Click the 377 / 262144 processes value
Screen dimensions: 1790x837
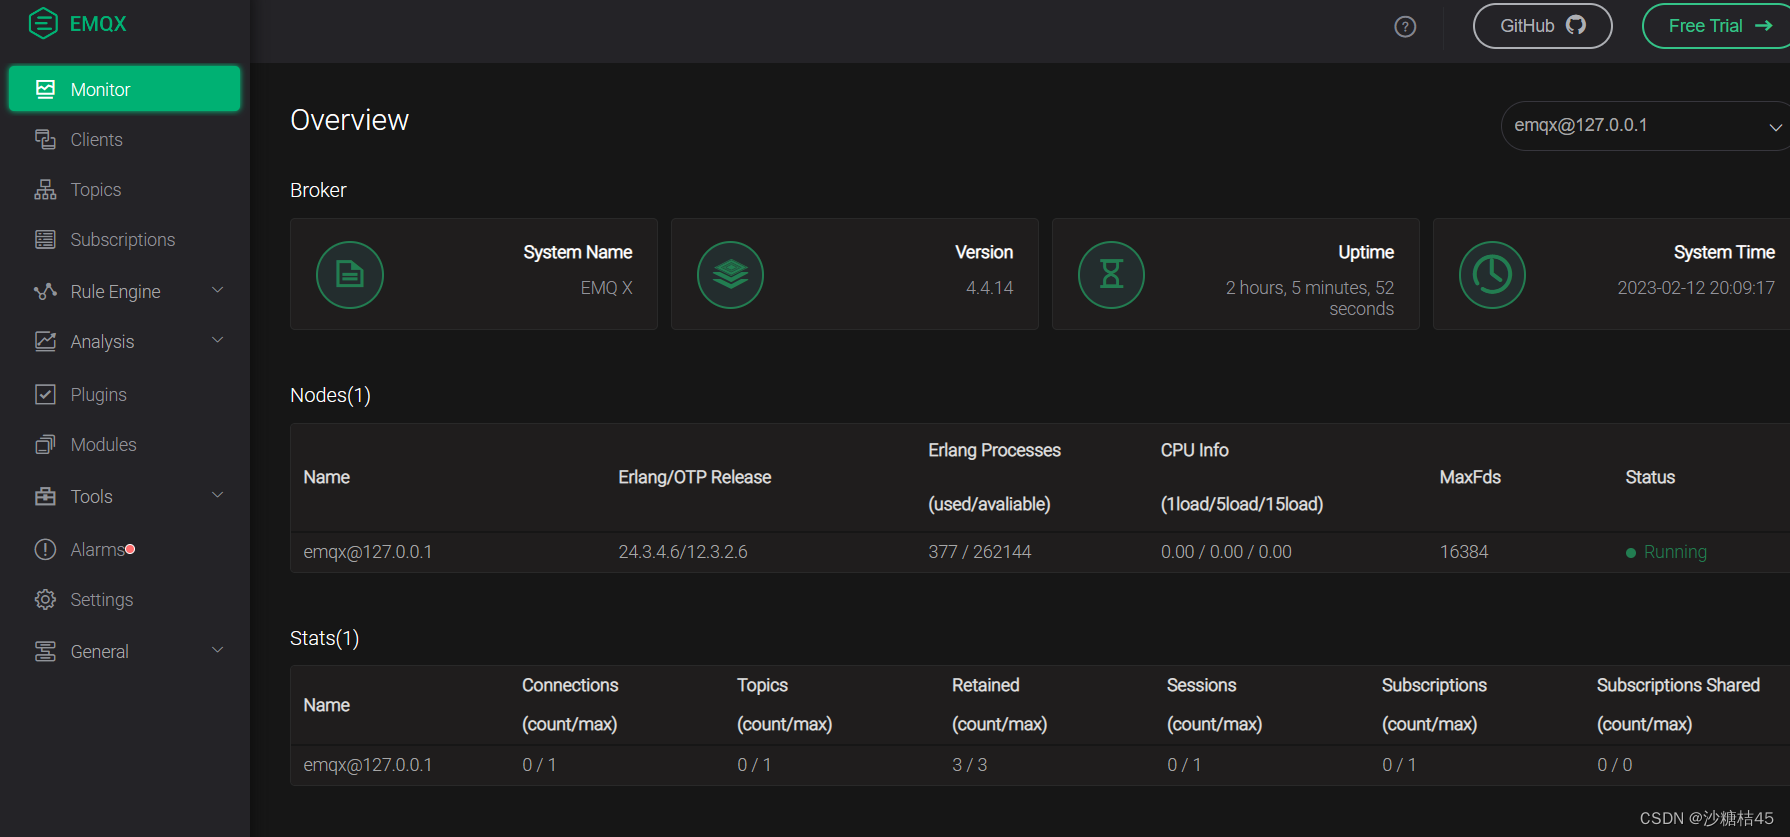(x=980, y=552)
